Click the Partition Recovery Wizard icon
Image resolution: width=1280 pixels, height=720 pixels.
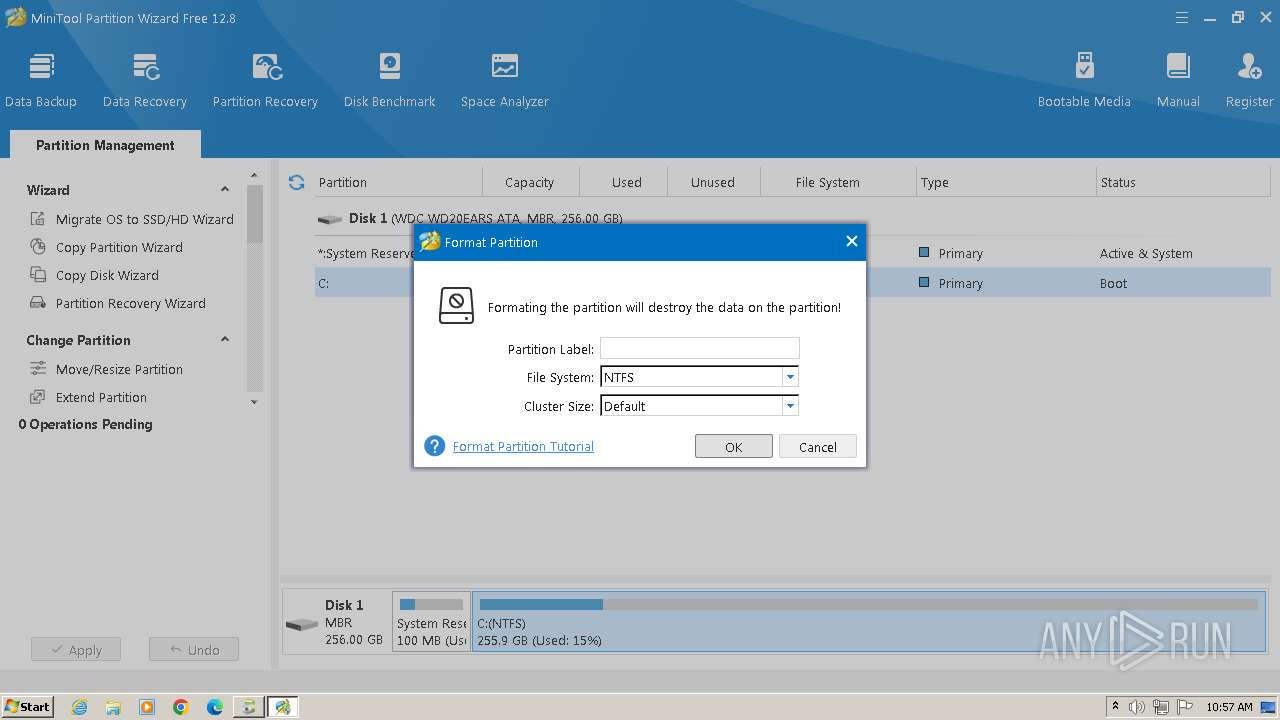(x=38, y=303)
